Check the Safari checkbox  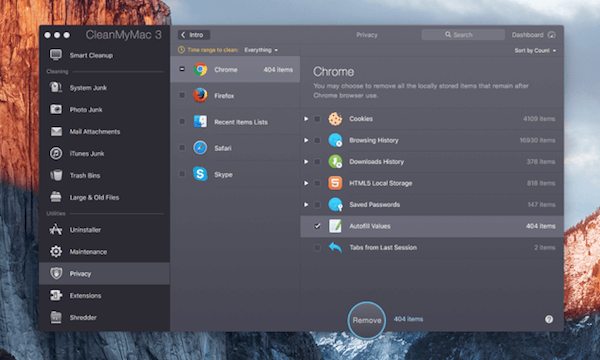(x=182, y=148)
